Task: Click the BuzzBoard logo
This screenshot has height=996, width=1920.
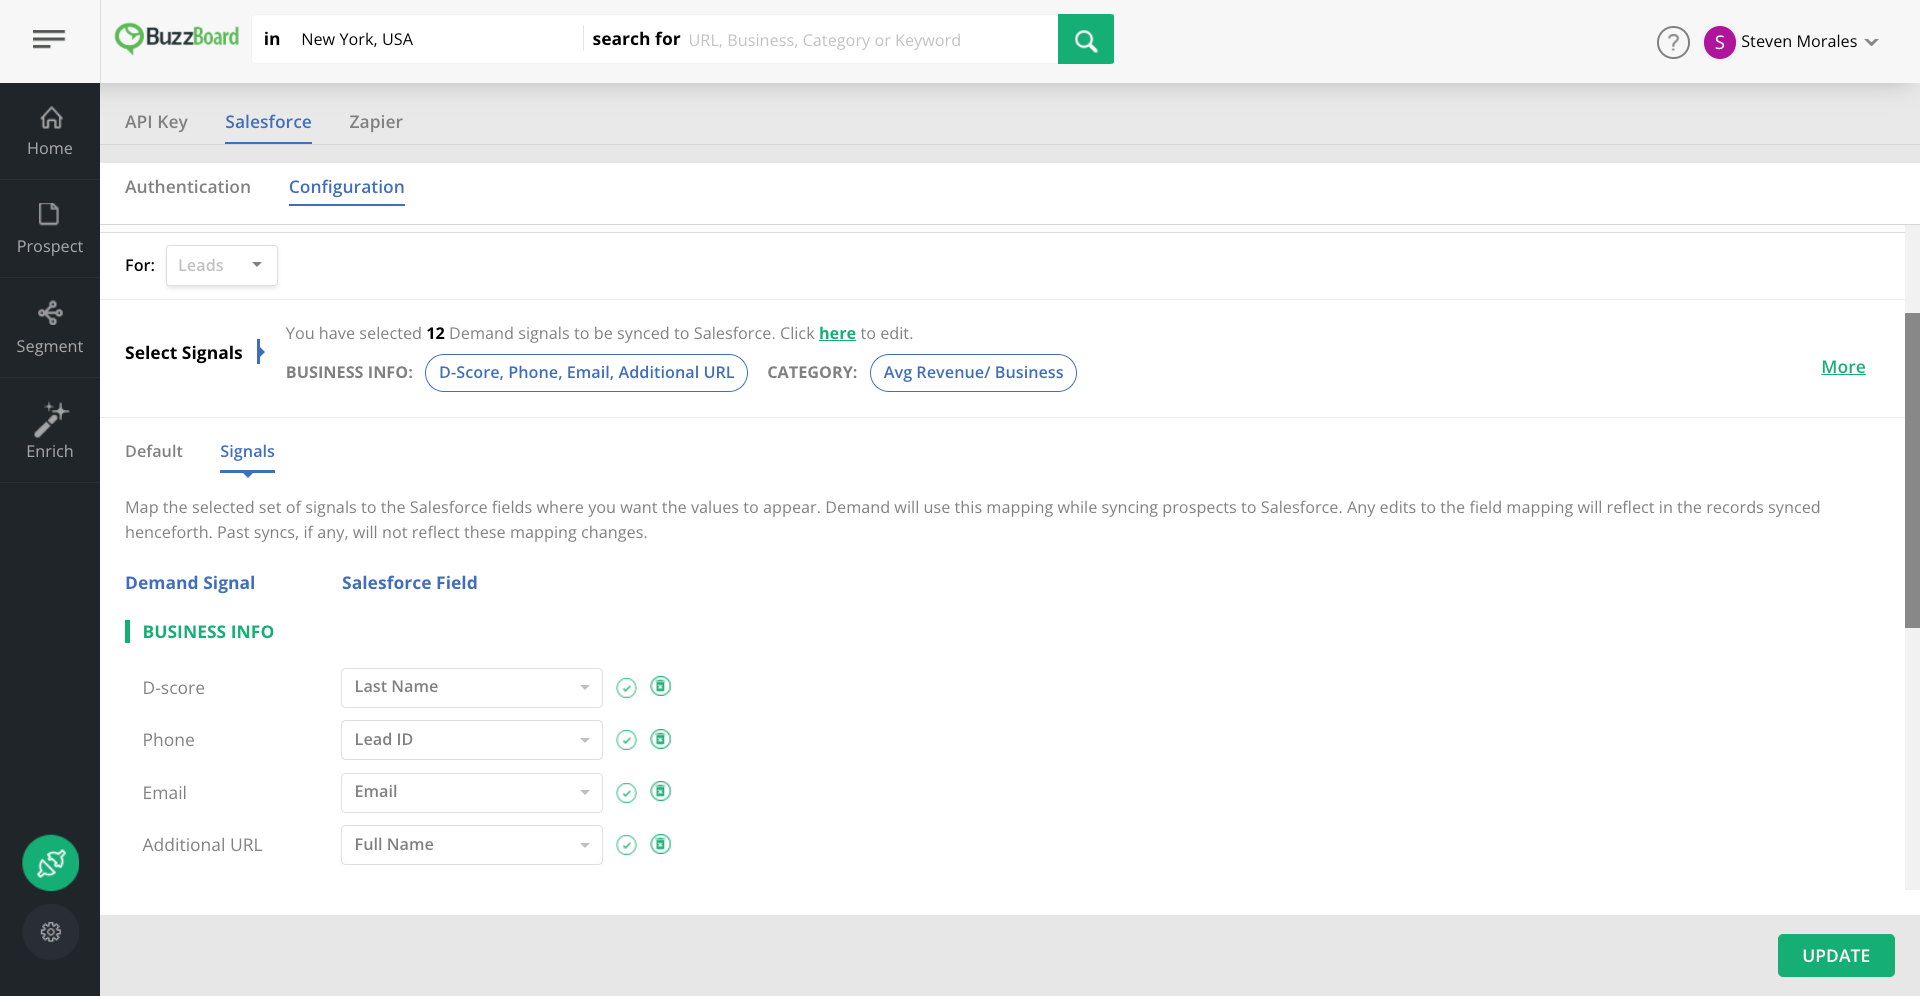Action: pyautogui.click(x=177, y=38)
